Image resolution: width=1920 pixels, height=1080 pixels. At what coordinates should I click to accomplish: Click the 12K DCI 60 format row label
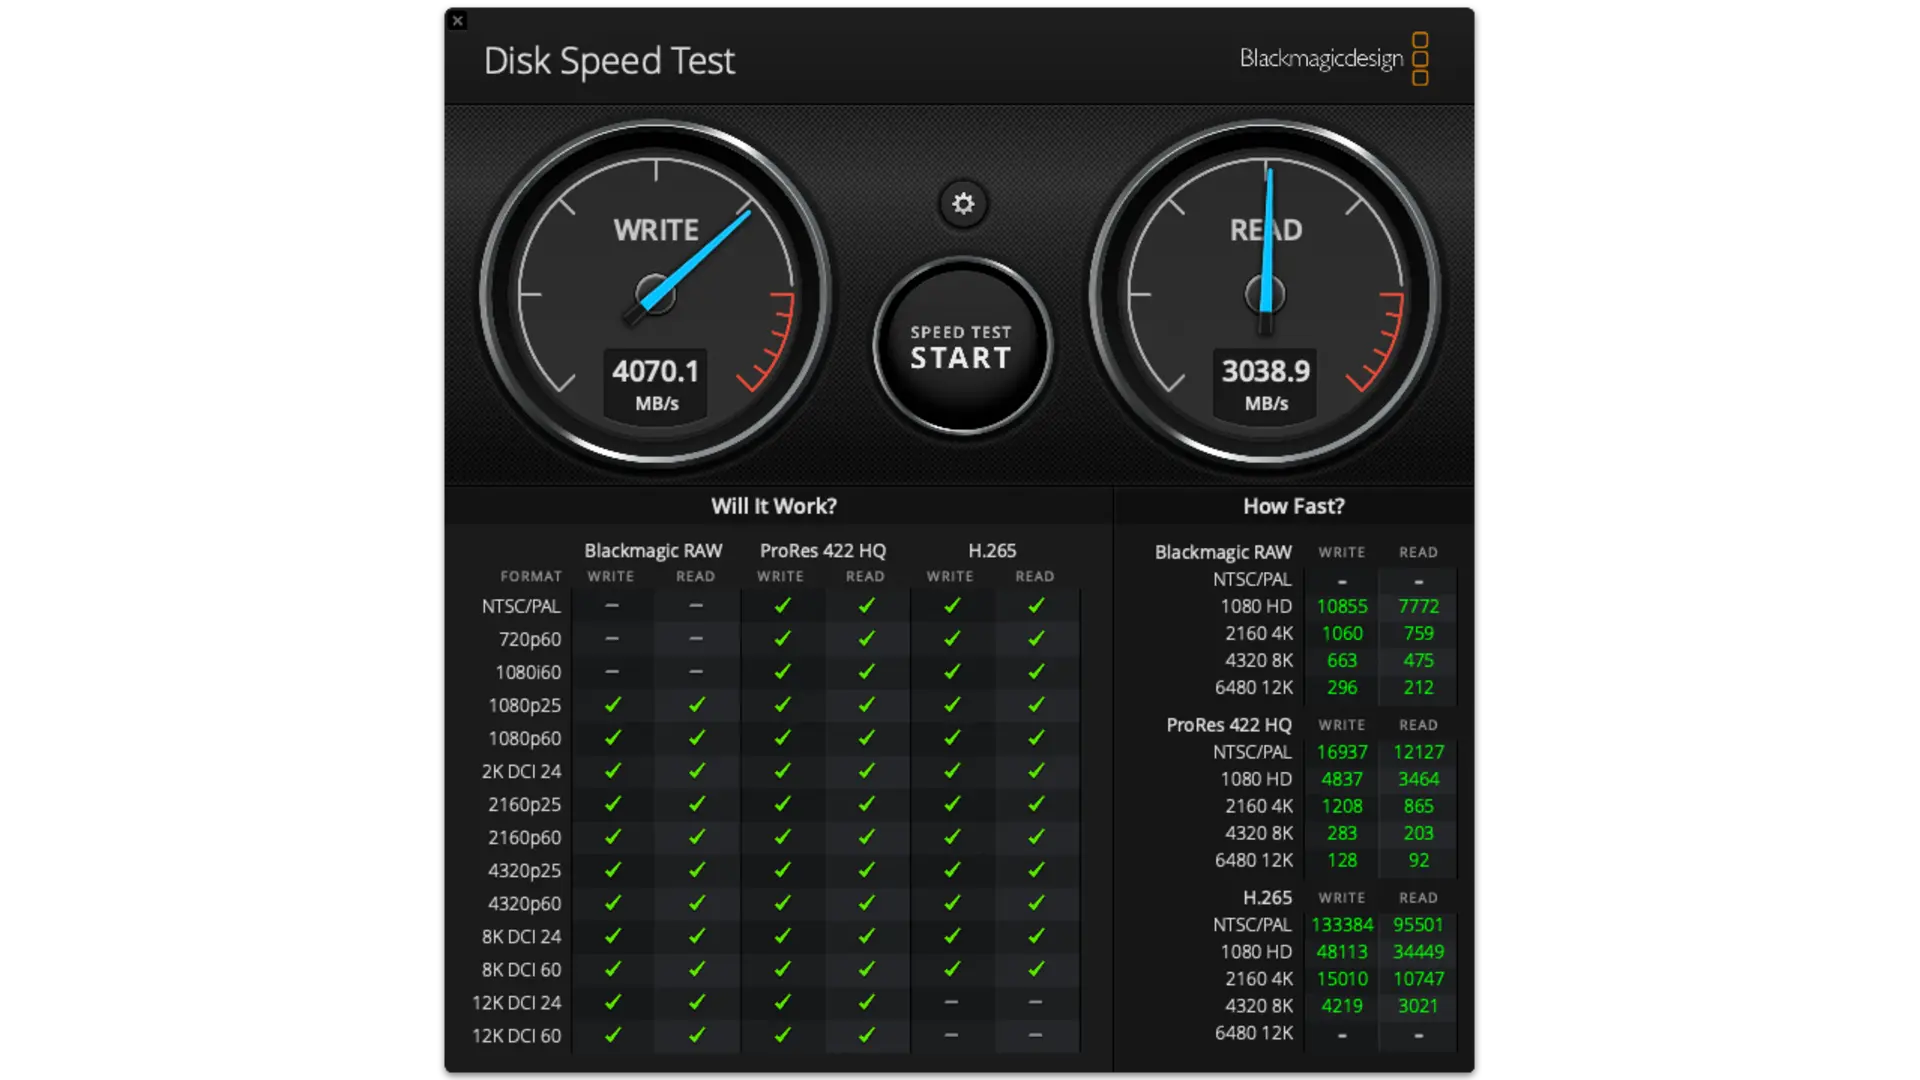[517, 1035]
